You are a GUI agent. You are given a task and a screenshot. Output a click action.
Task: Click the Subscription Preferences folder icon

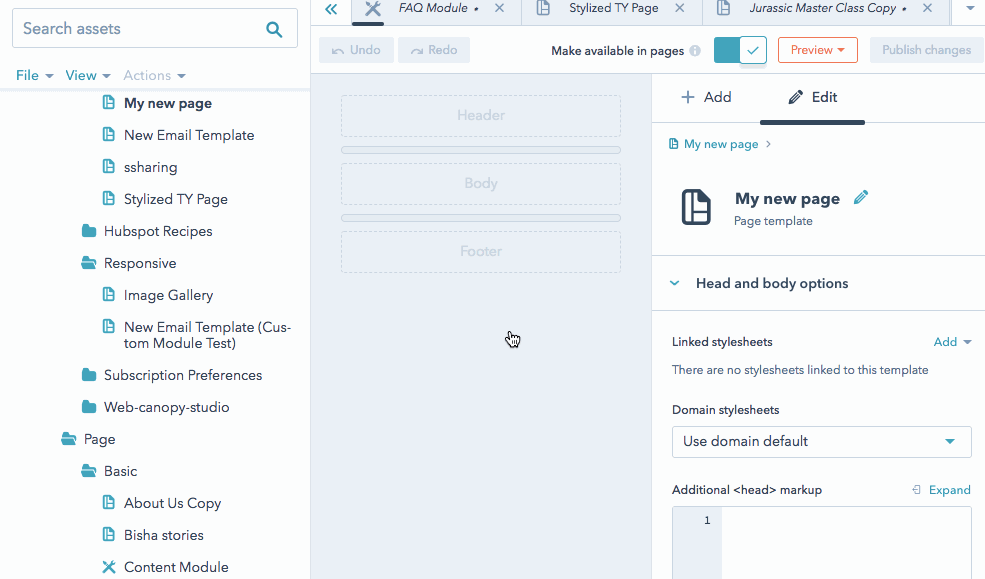[89, 375]
